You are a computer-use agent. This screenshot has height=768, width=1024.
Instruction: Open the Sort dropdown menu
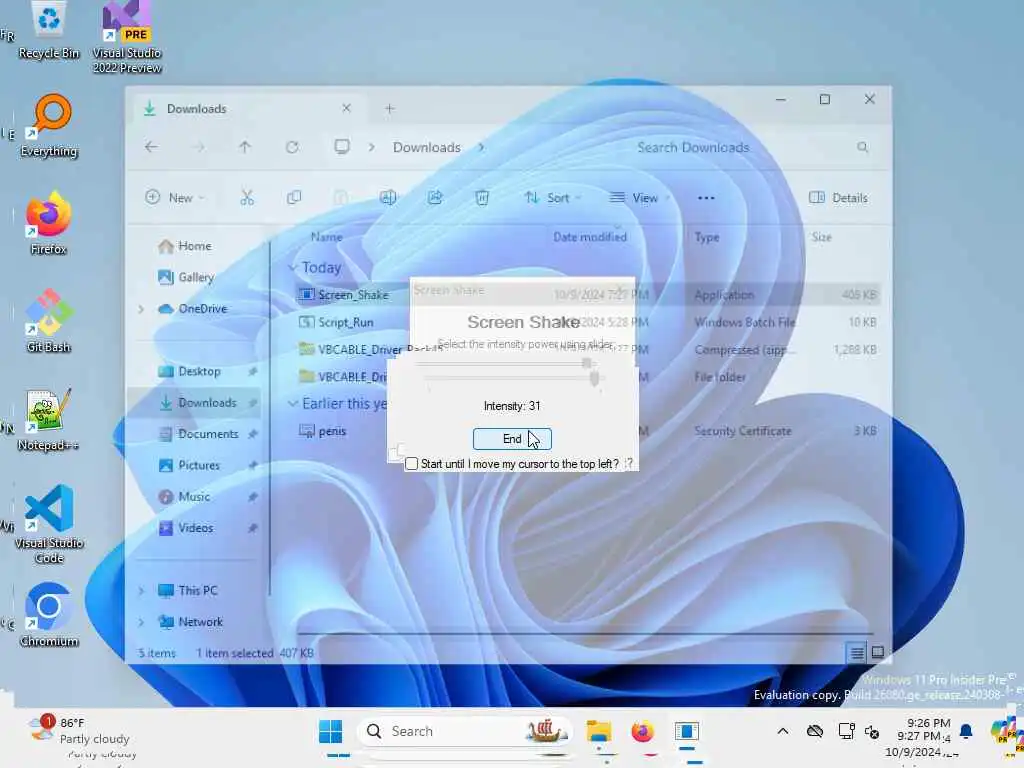click(x=552, y=198)
